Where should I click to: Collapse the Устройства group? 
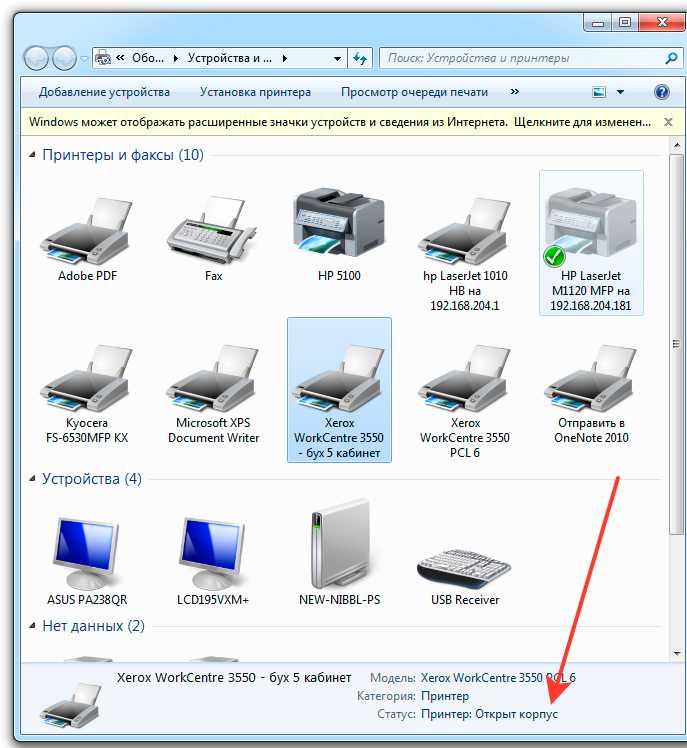coord(34,479)
